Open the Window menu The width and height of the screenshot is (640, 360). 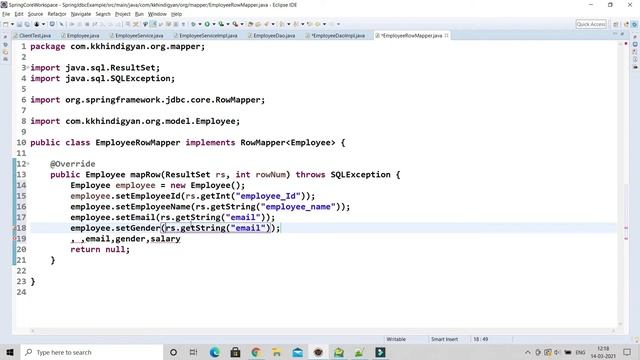click(x=157, y=14)
